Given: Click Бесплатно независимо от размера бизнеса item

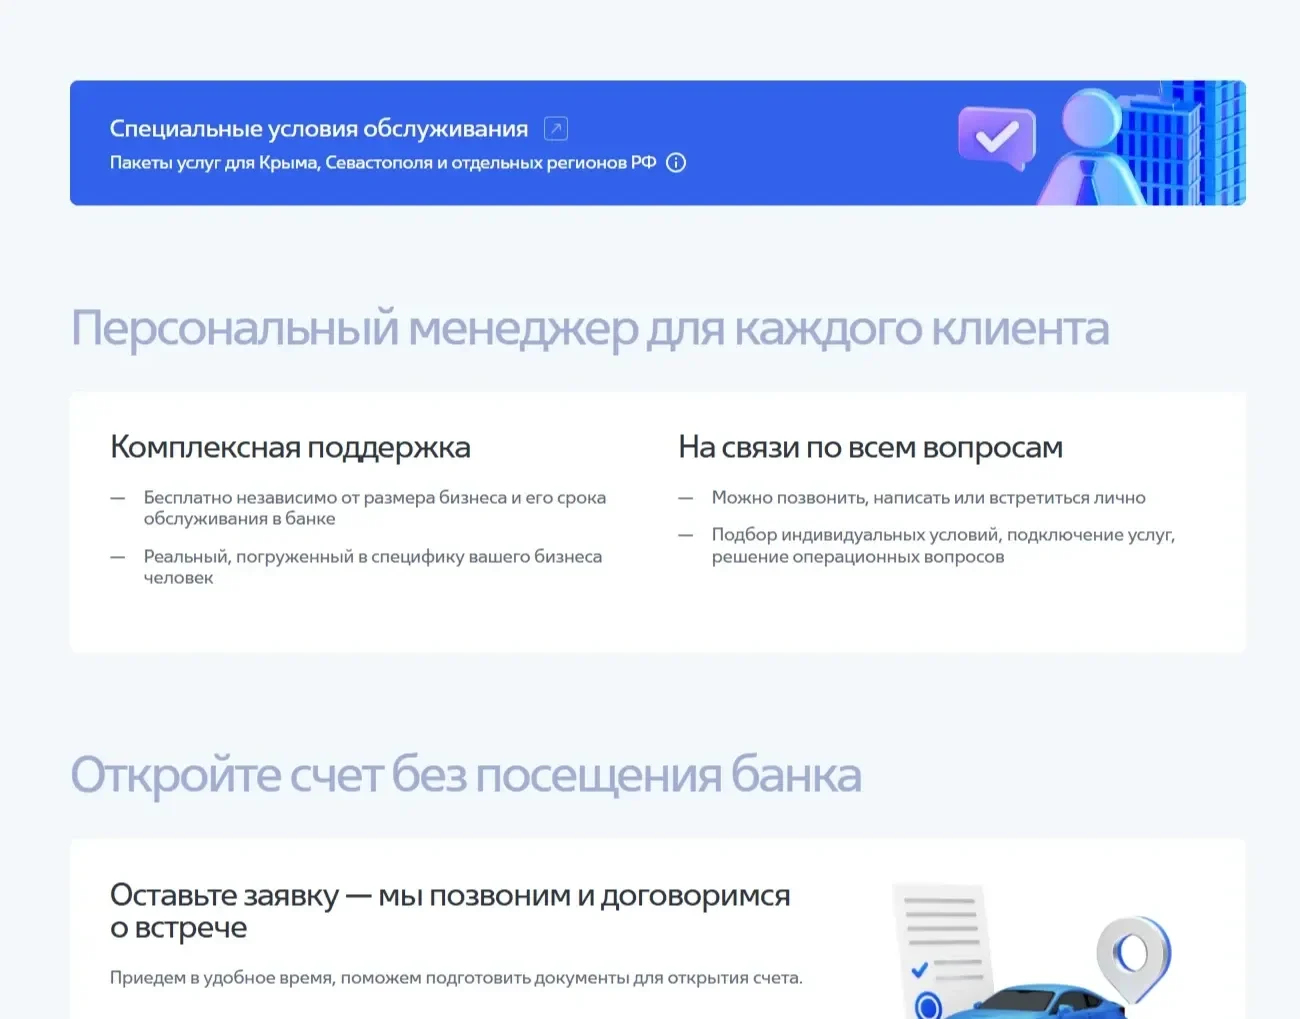Looking at the screenshot, I should click(x=375, y=508).
